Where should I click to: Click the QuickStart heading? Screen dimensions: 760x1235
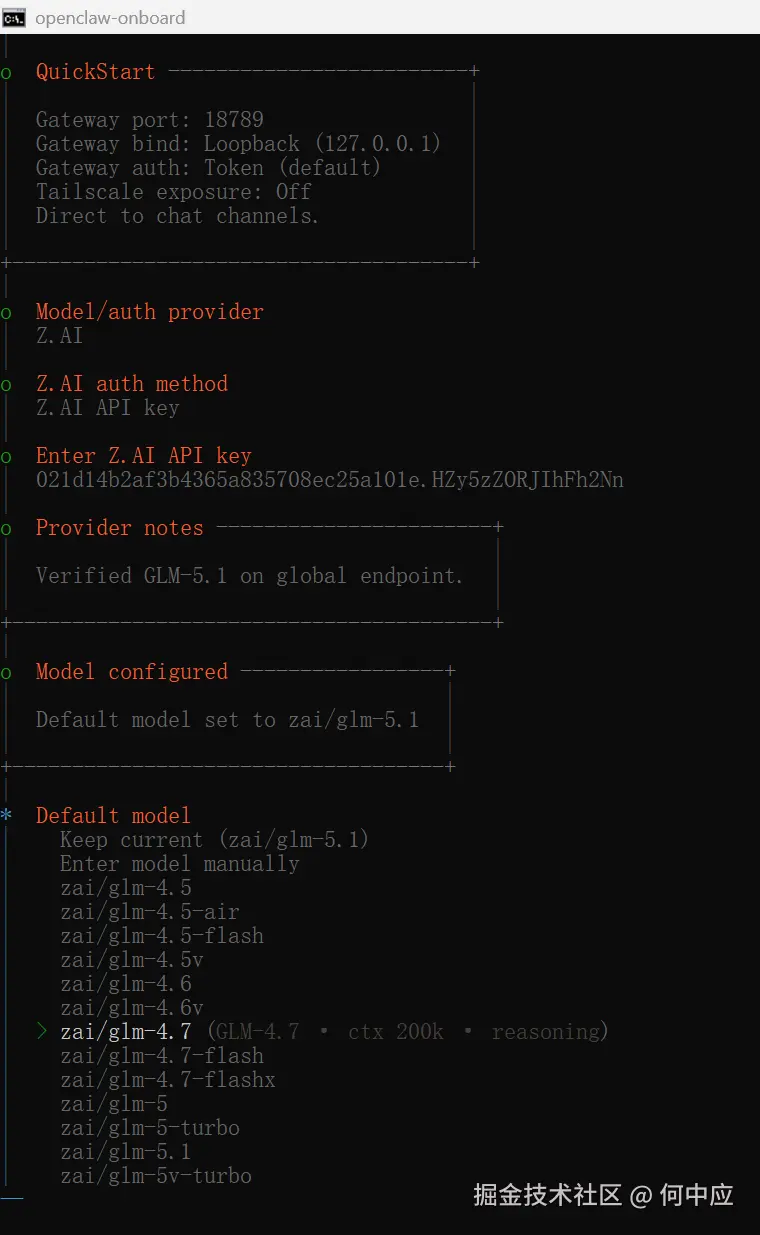[x=95, y=72]
